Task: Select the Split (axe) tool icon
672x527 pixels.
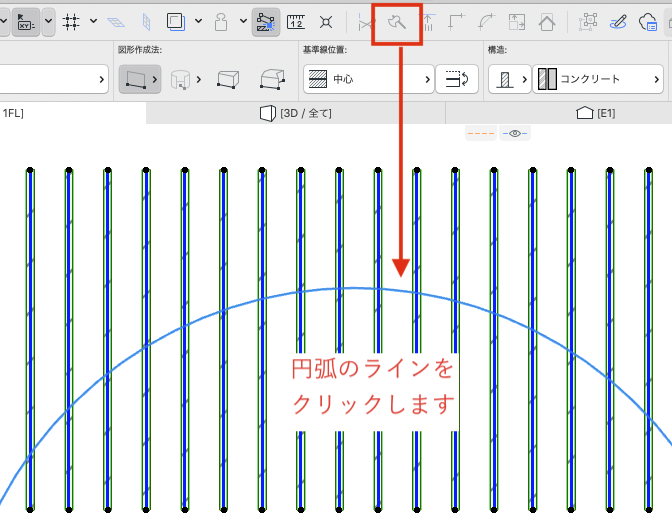Action: (397, 22)
